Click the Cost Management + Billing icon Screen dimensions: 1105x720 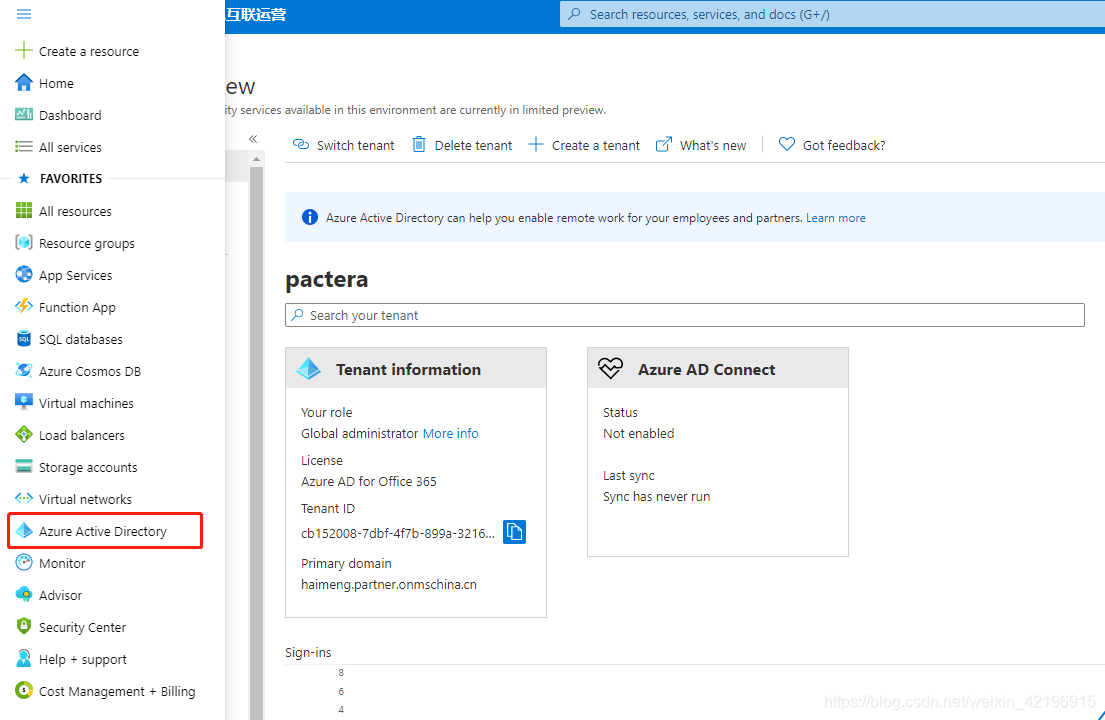click(x=23, y=690)
